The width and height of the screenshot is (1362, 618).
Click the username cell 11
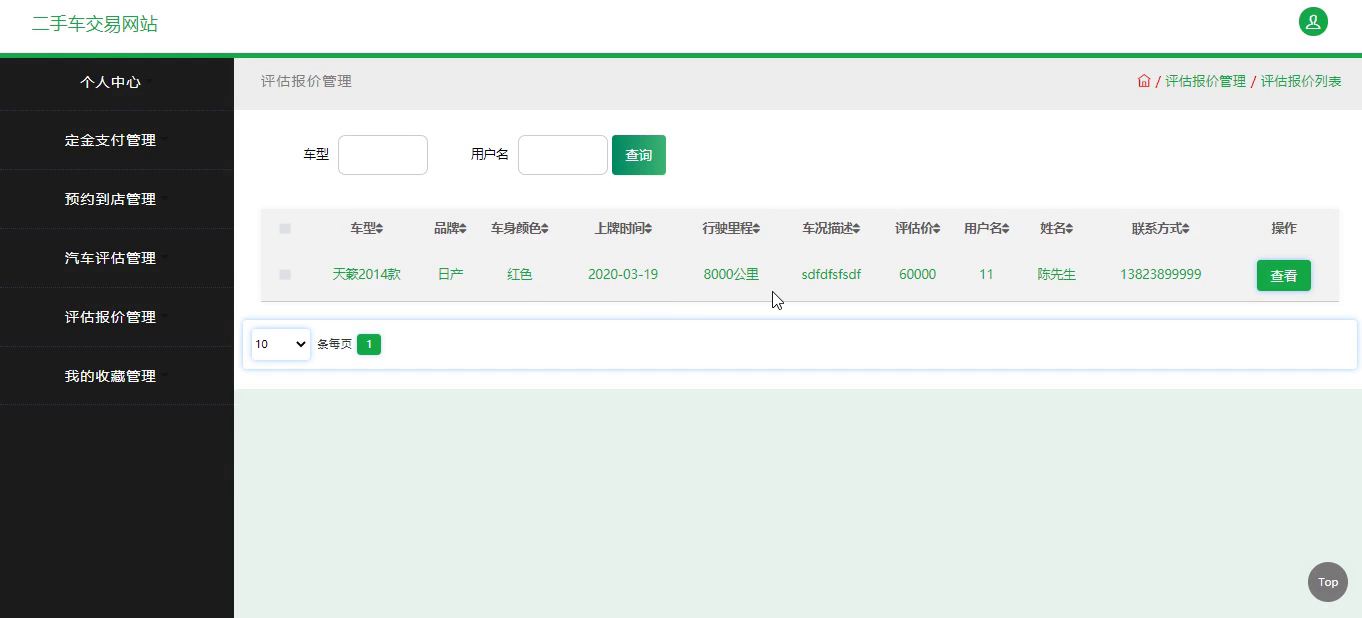pyautogui.click(x=986, y=274)
